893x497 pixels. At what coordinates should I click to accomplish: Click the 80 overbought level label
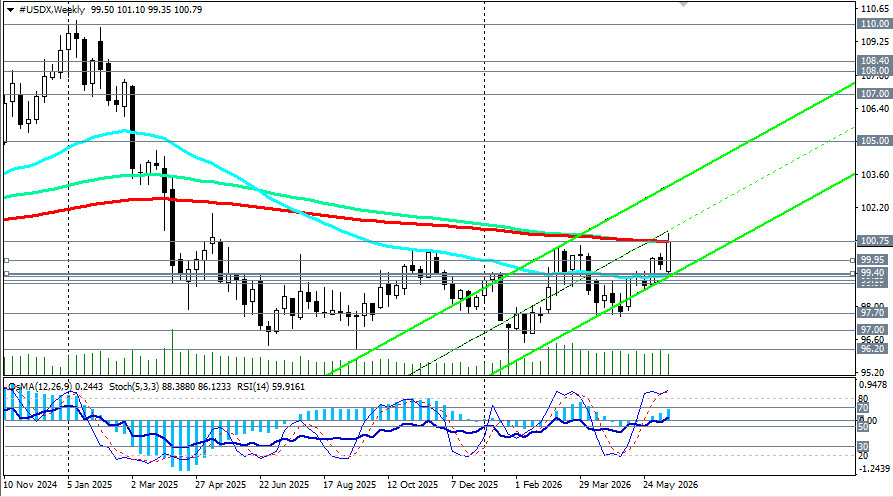pos(862,399)
